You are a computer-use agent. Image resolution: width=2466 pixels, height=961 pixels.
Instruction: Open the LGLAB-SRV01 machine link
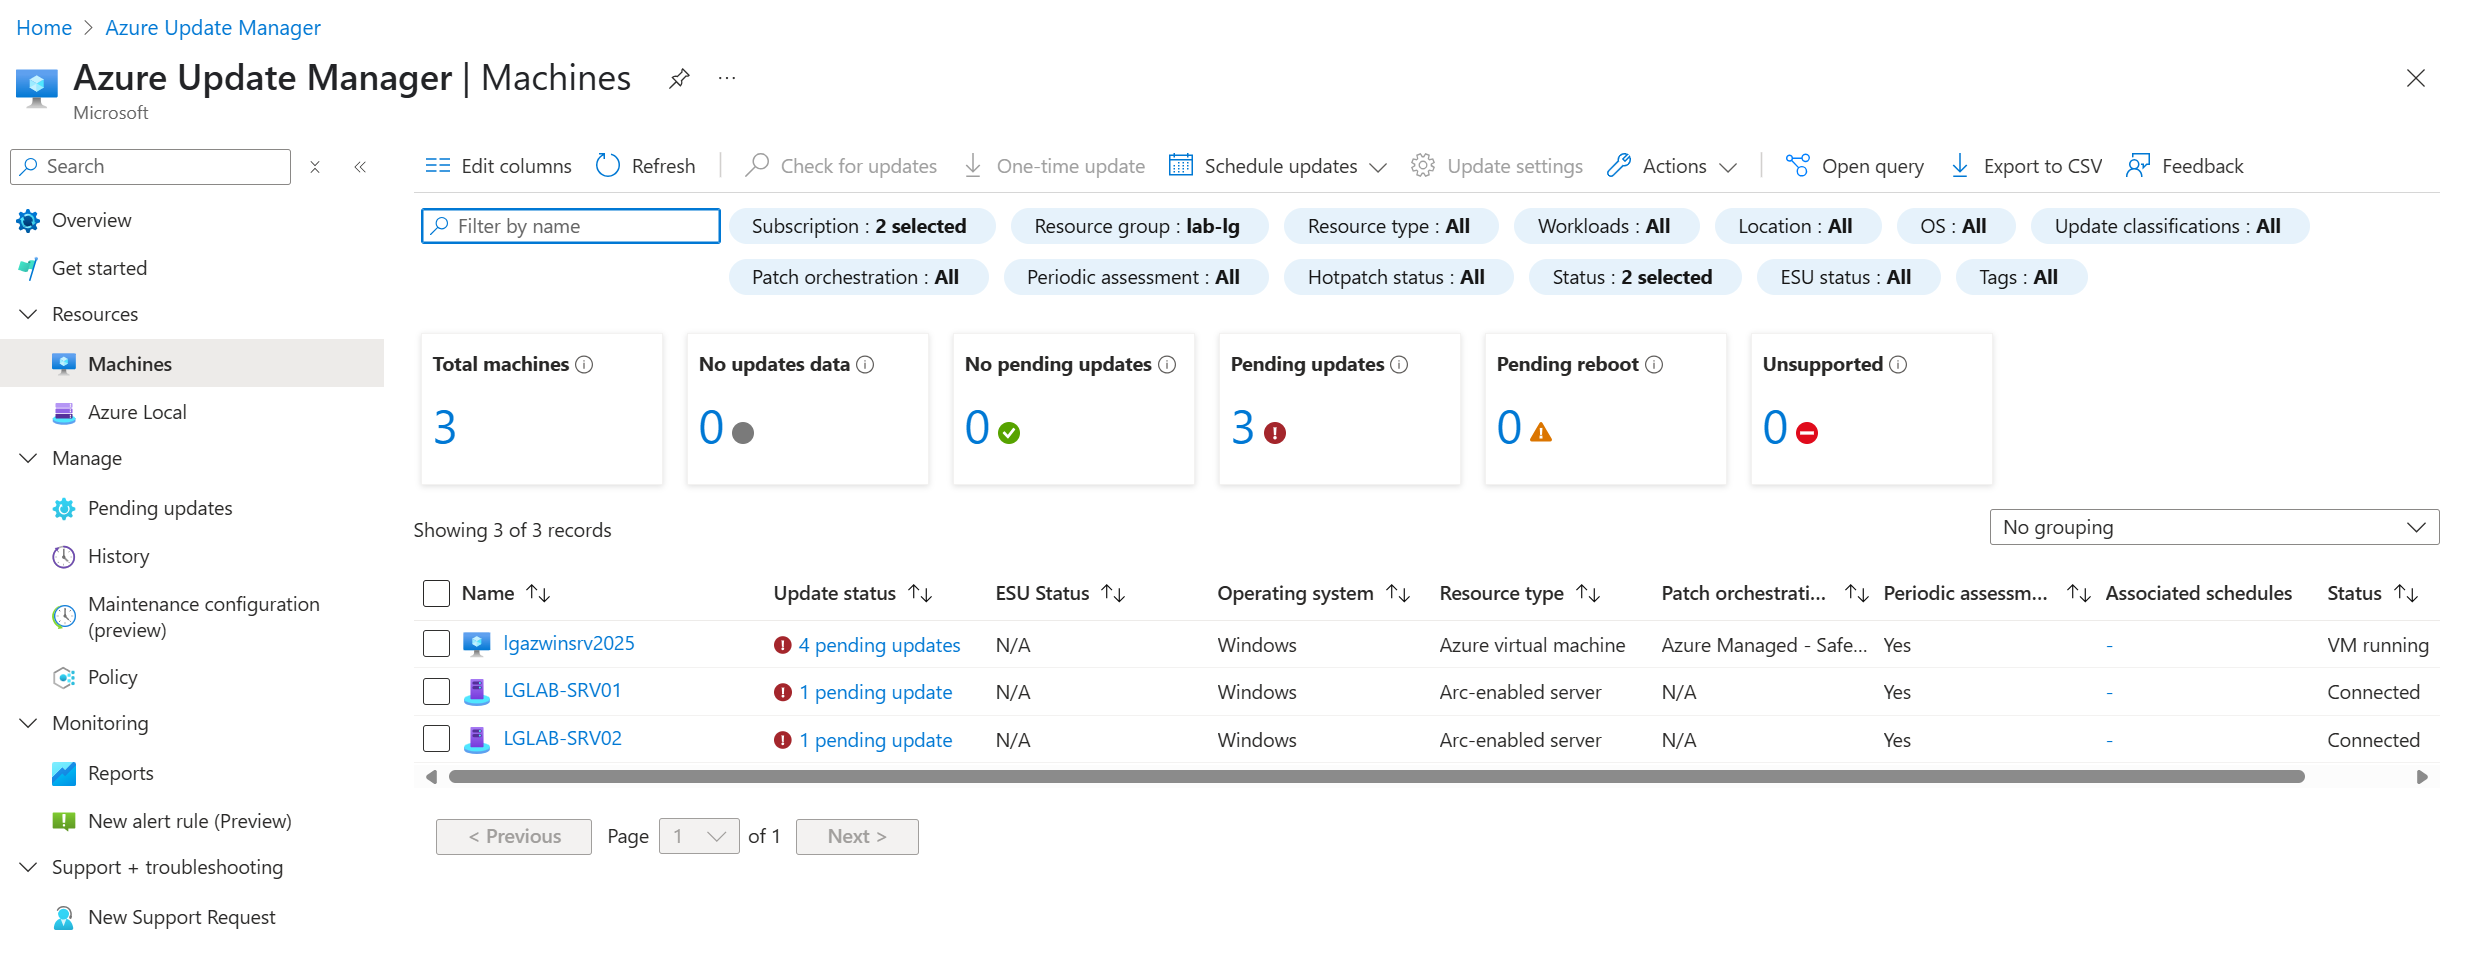click(x=562, y=691)
